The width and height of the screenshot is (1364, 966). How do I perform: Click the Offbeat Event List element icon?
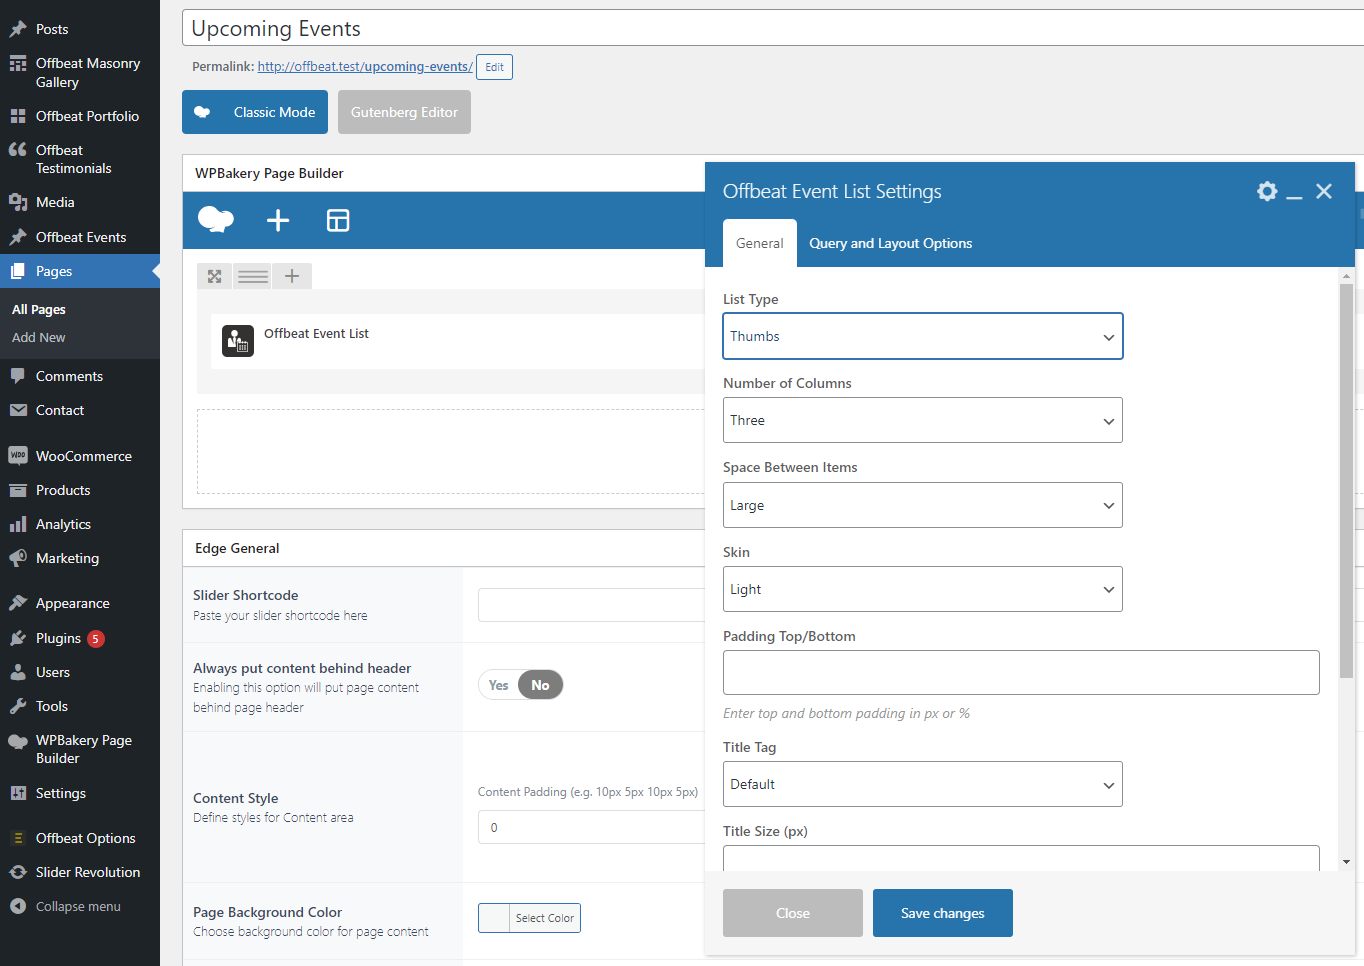point(238,341)
